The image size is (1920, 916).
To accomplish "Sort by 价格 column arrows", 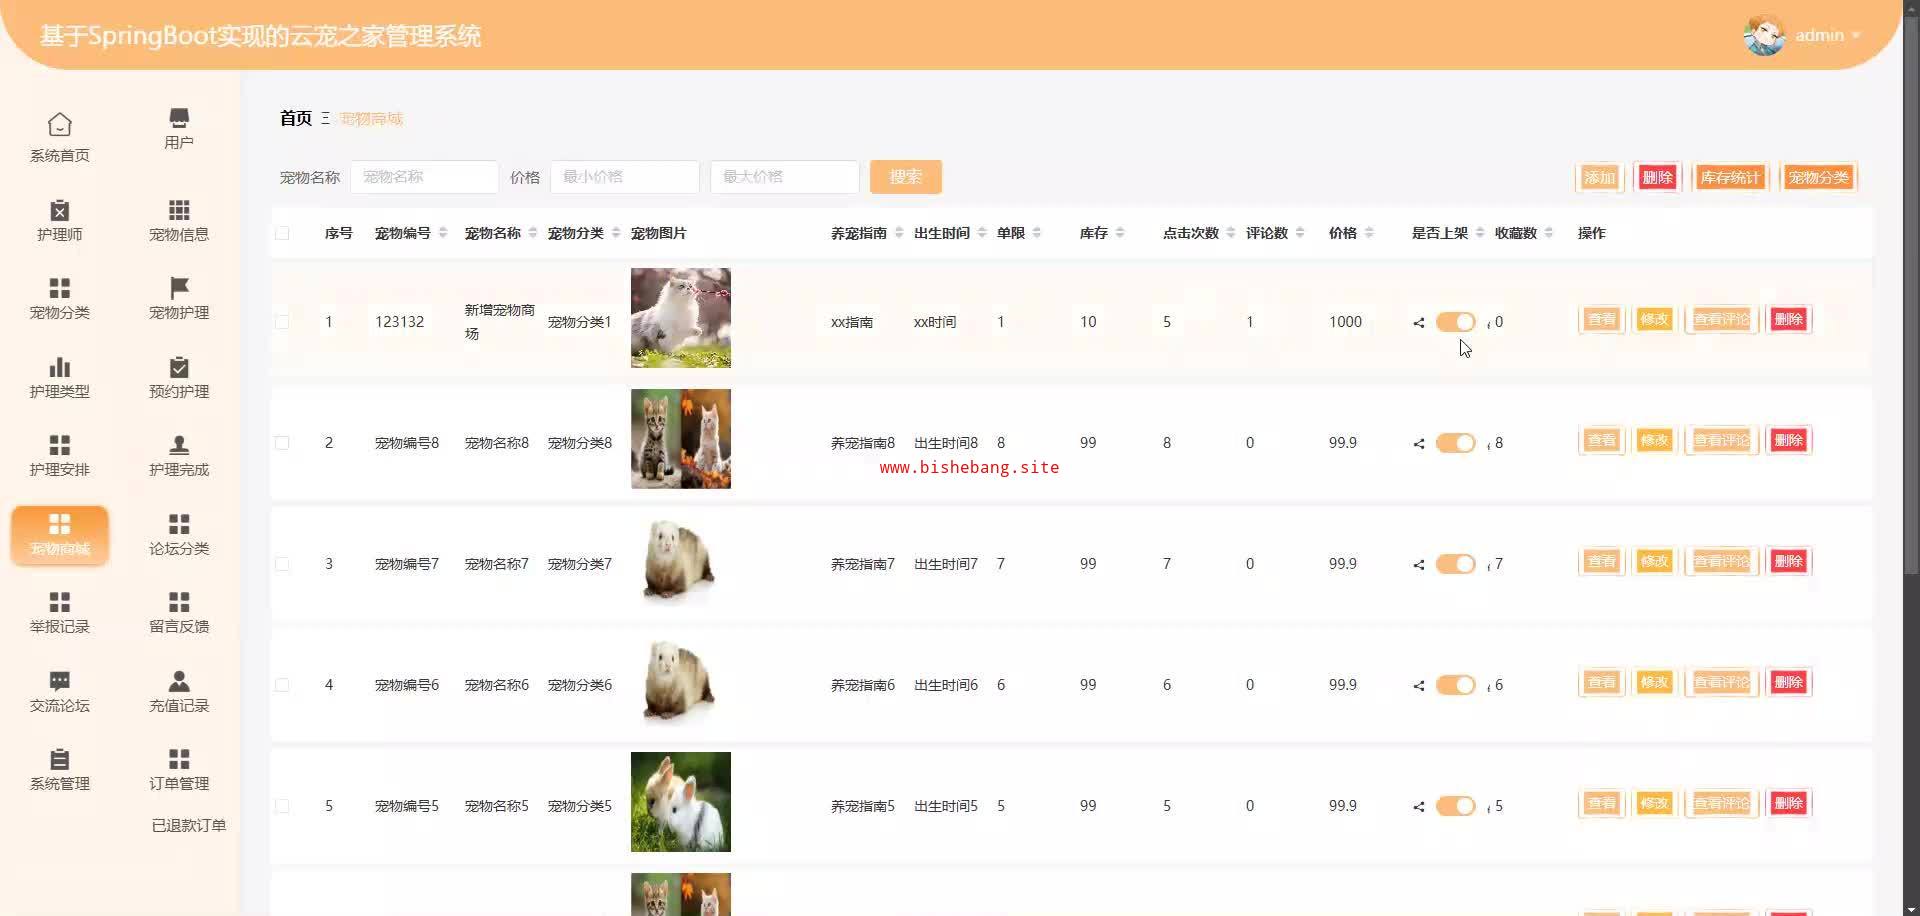I will [x=1369, y=233].
